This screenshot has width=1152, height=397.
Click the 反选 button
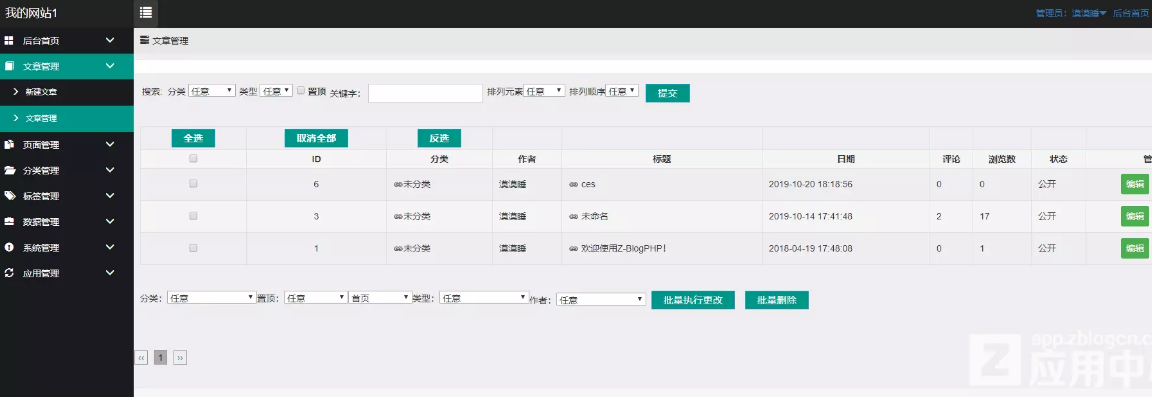coord(439,138)
